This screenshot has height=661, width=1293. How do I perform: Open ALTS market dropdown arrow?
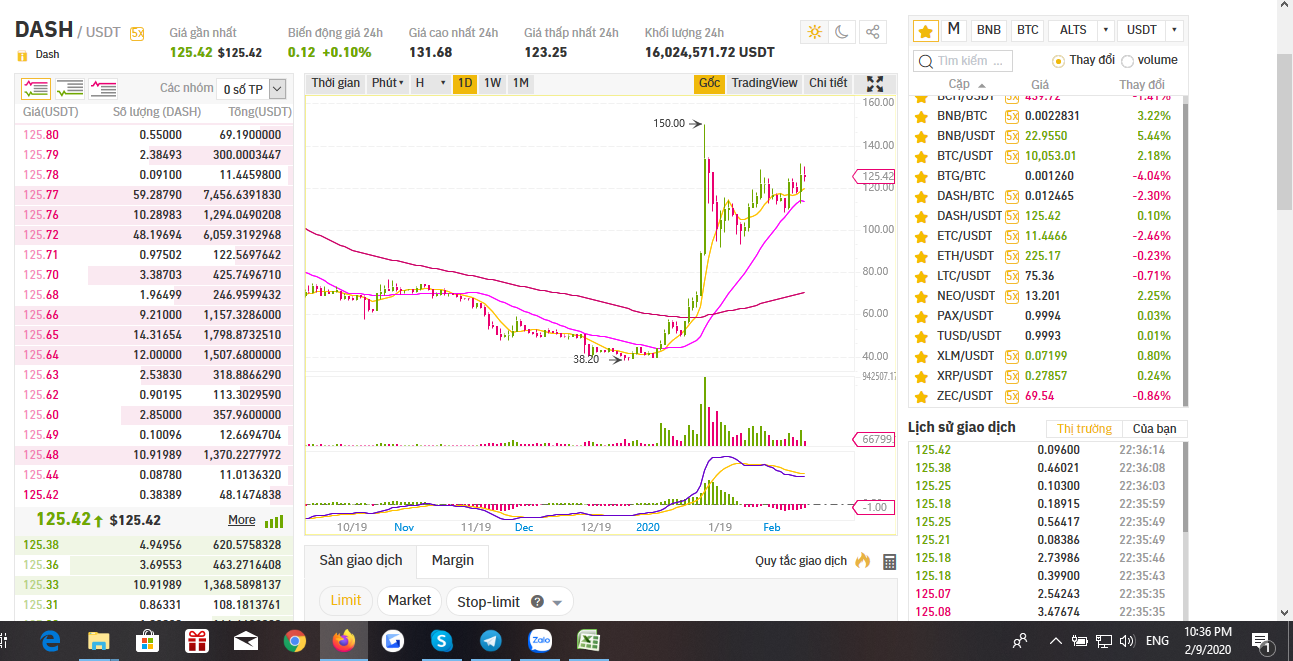[x=1104, y=30]
